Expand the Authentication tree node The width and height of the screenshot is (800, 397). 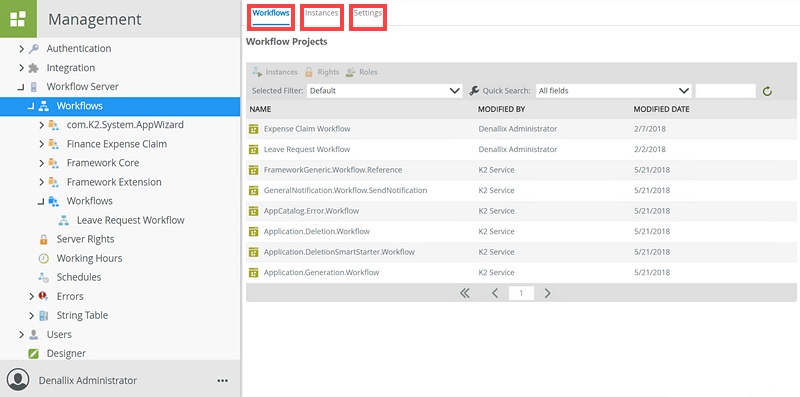[21, 49]
